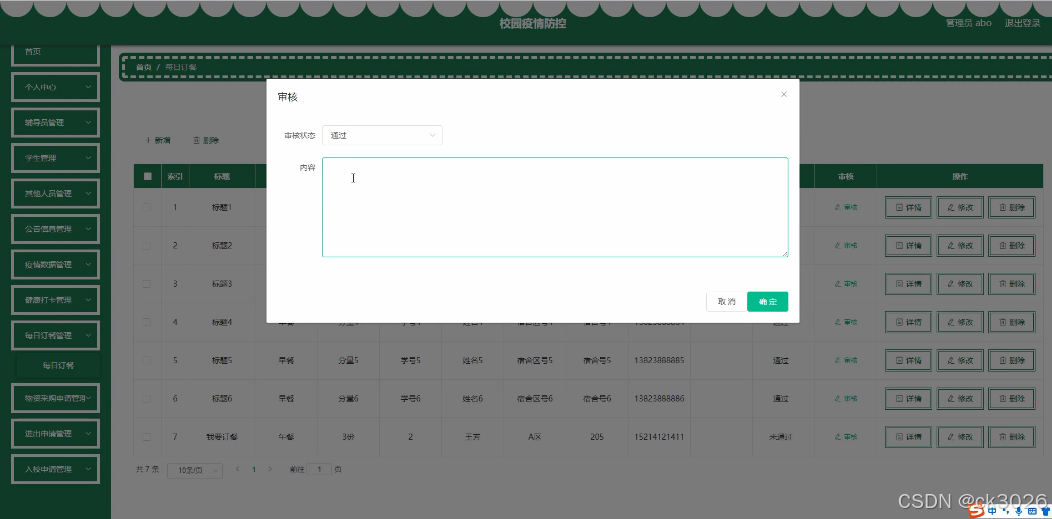
Task: Open the 10条/页 page size dropdown
Action: pyautogui.click(x=195, y=470)
